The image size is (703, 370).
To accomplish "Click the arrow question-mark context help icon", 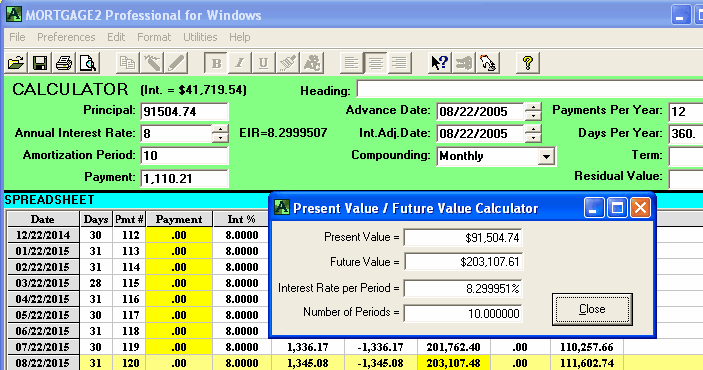I will [x=439, y=63].
